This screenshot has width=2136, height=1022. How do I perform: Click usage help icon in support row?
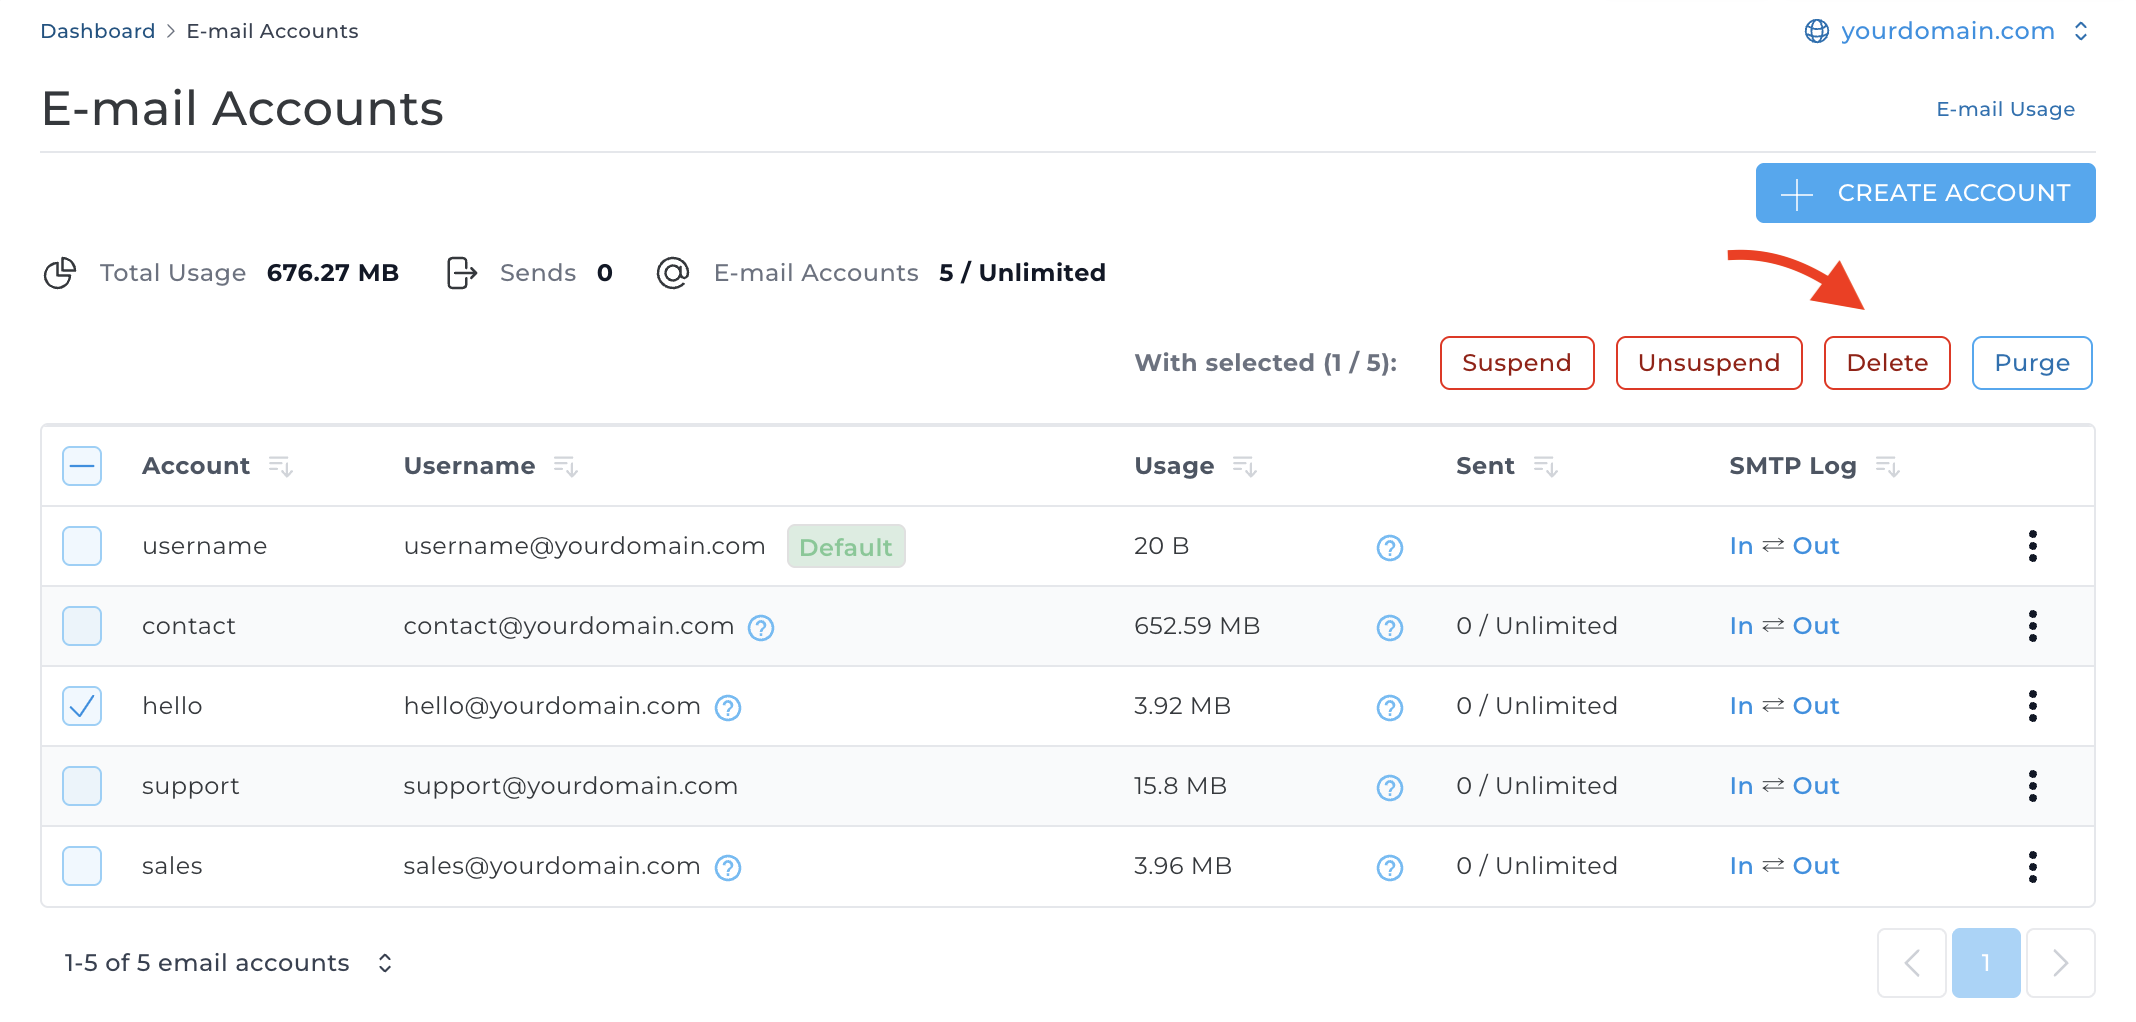[x=1389, y=788]
